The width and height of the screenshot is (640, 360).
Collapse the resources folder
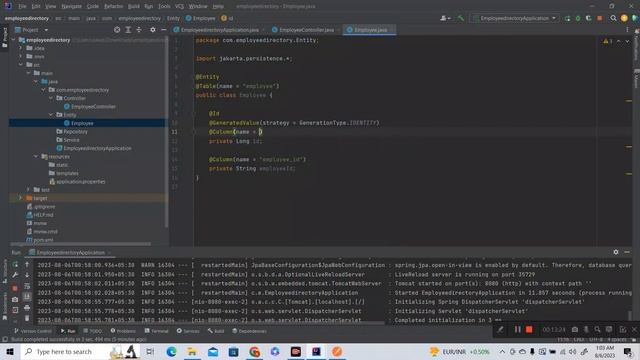36,156
